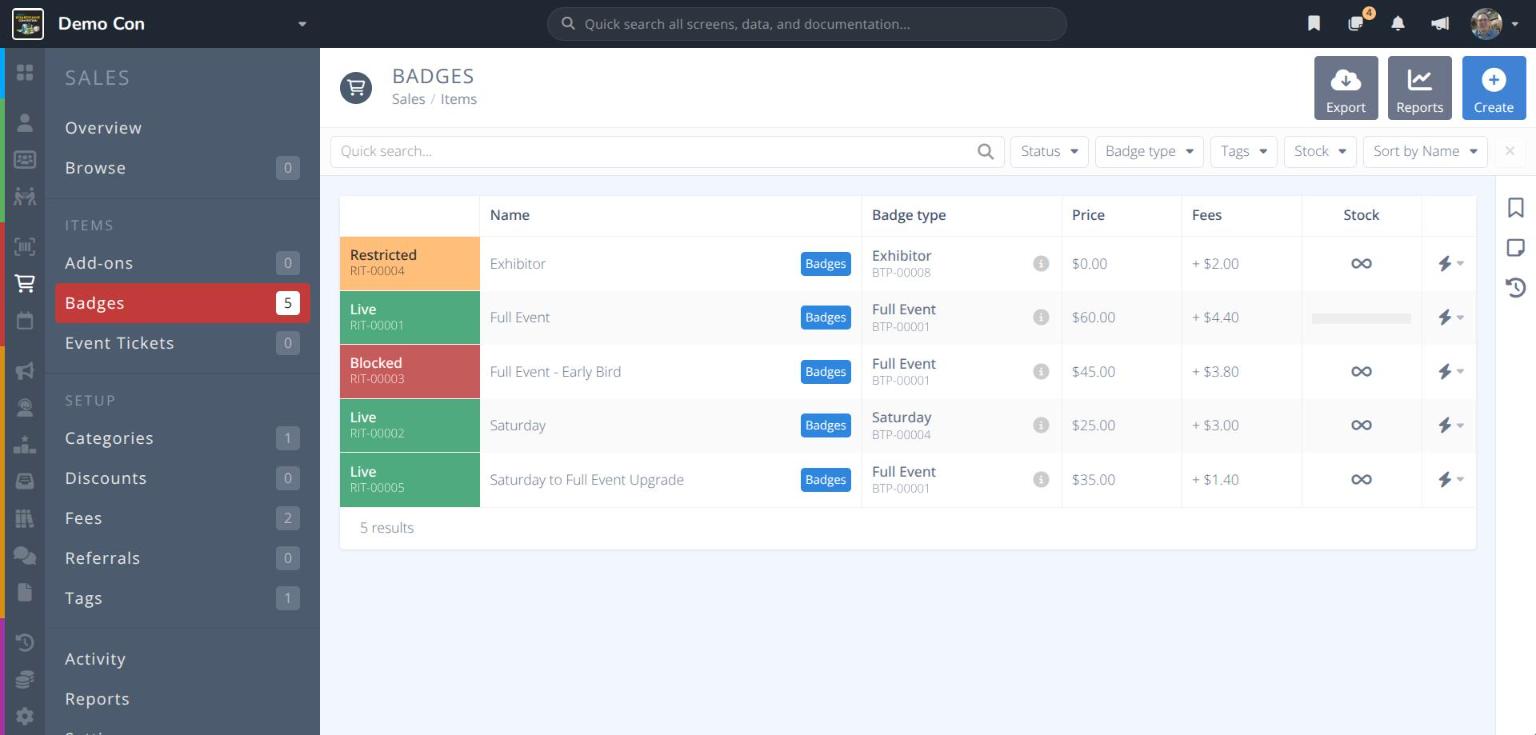Open the notes icon in right panel
1536x735 pixels.
pos(1516,247)
